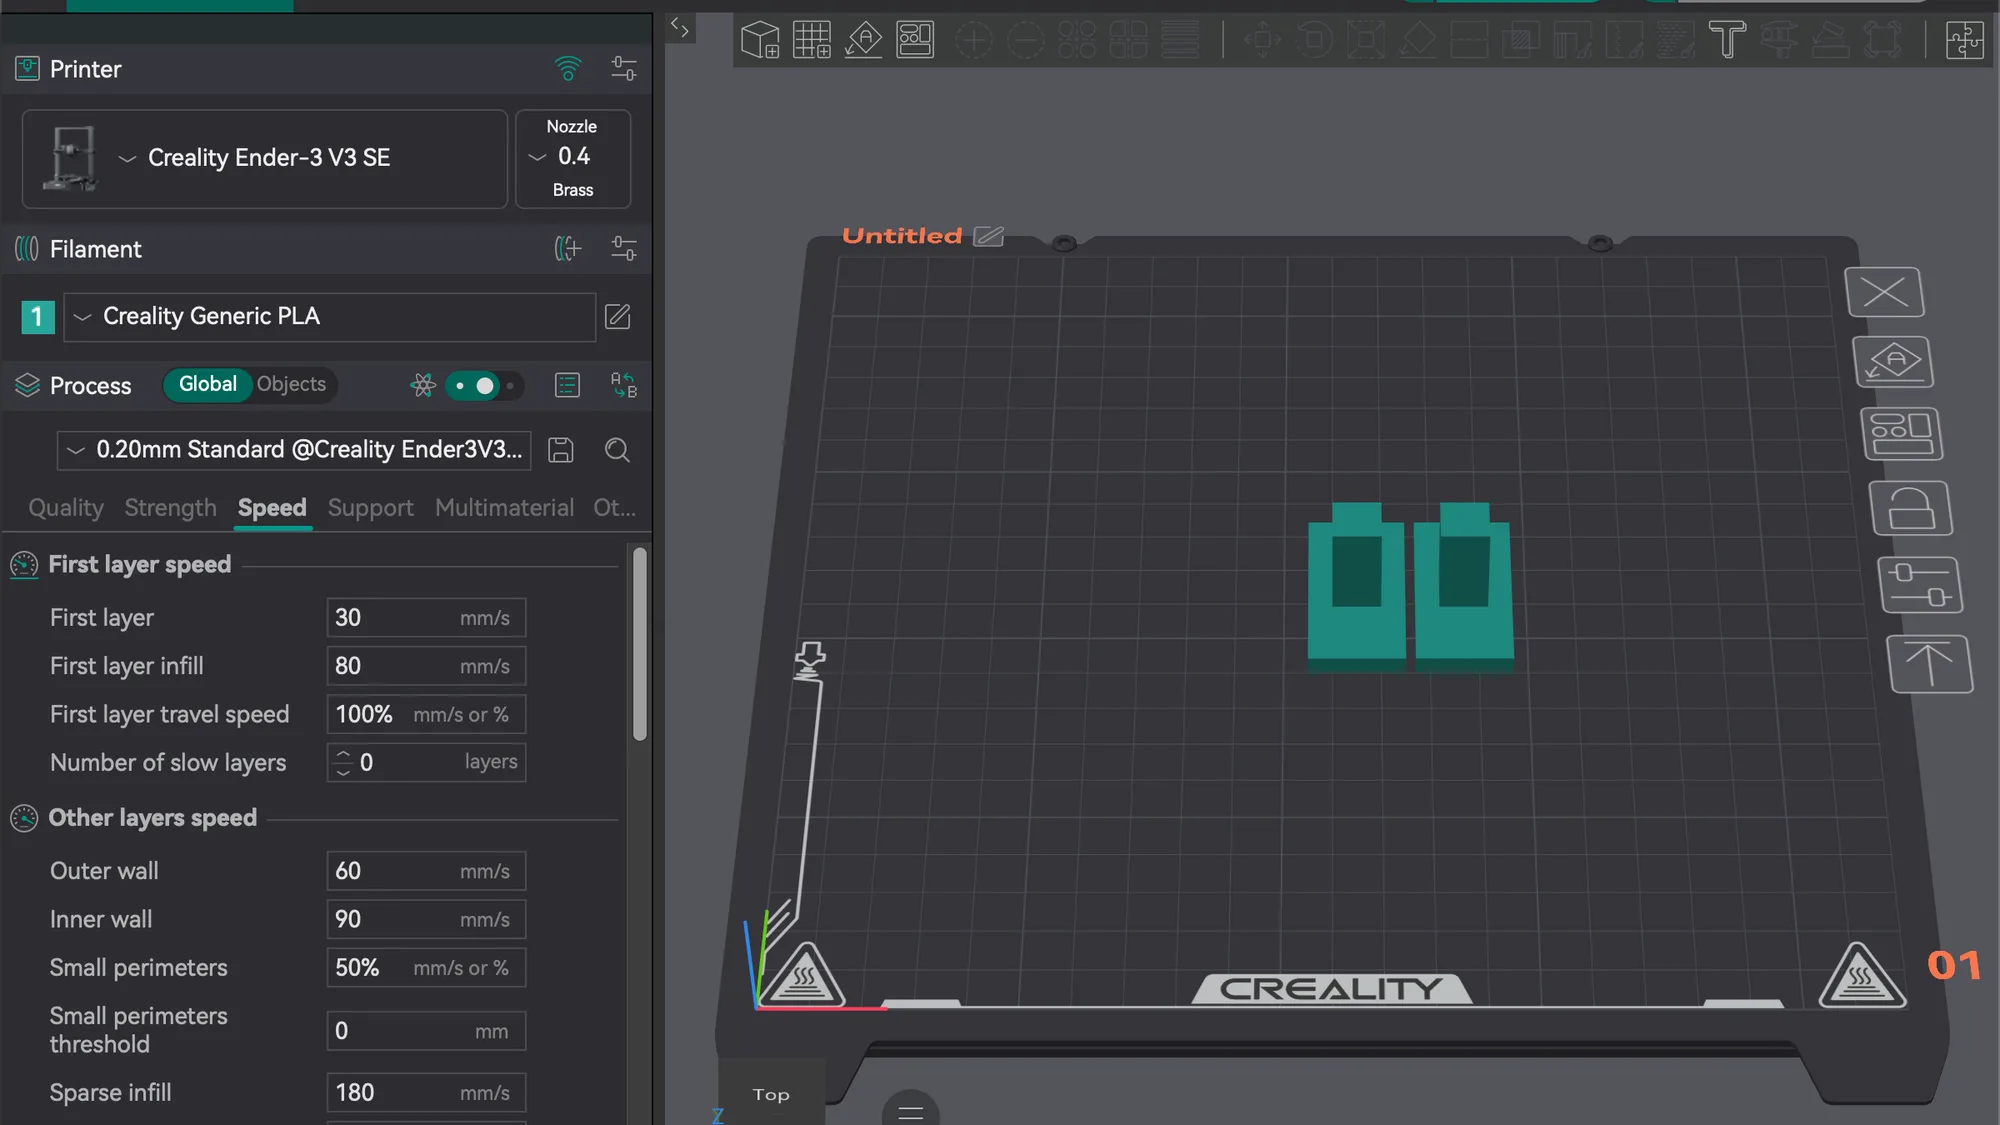The image size is (2000, 1125).
Task: Open the Nozzle 0.4 Brass dropdown
Action: click(x=573, y=159)
